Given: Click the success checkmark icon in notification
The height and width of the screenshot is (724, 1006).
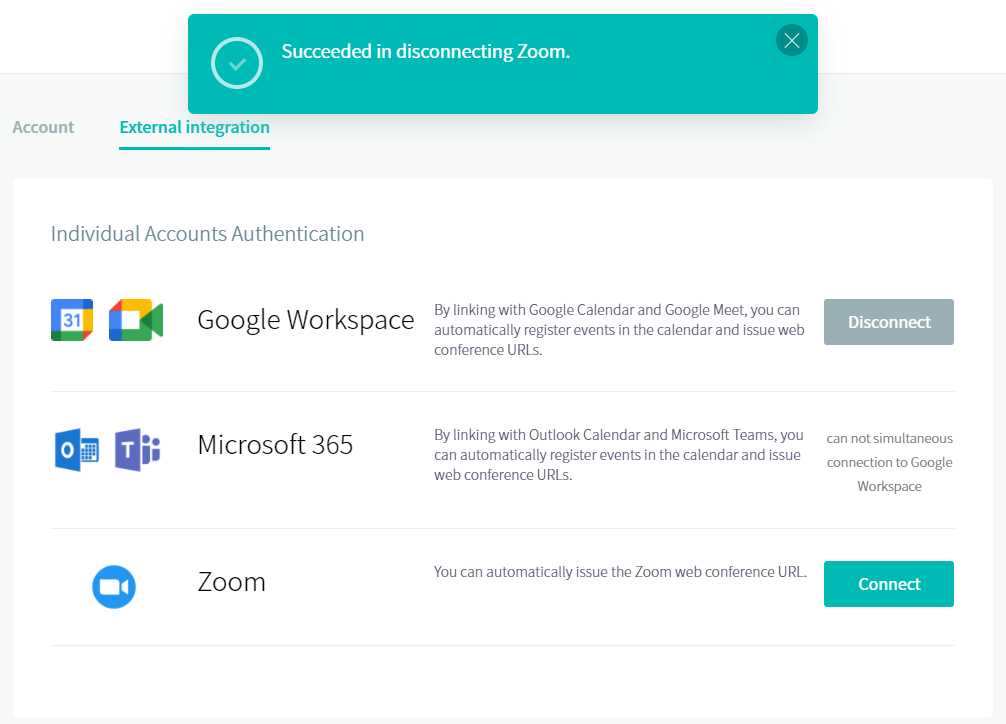Looking at the screenshot, I should [237, 64].
